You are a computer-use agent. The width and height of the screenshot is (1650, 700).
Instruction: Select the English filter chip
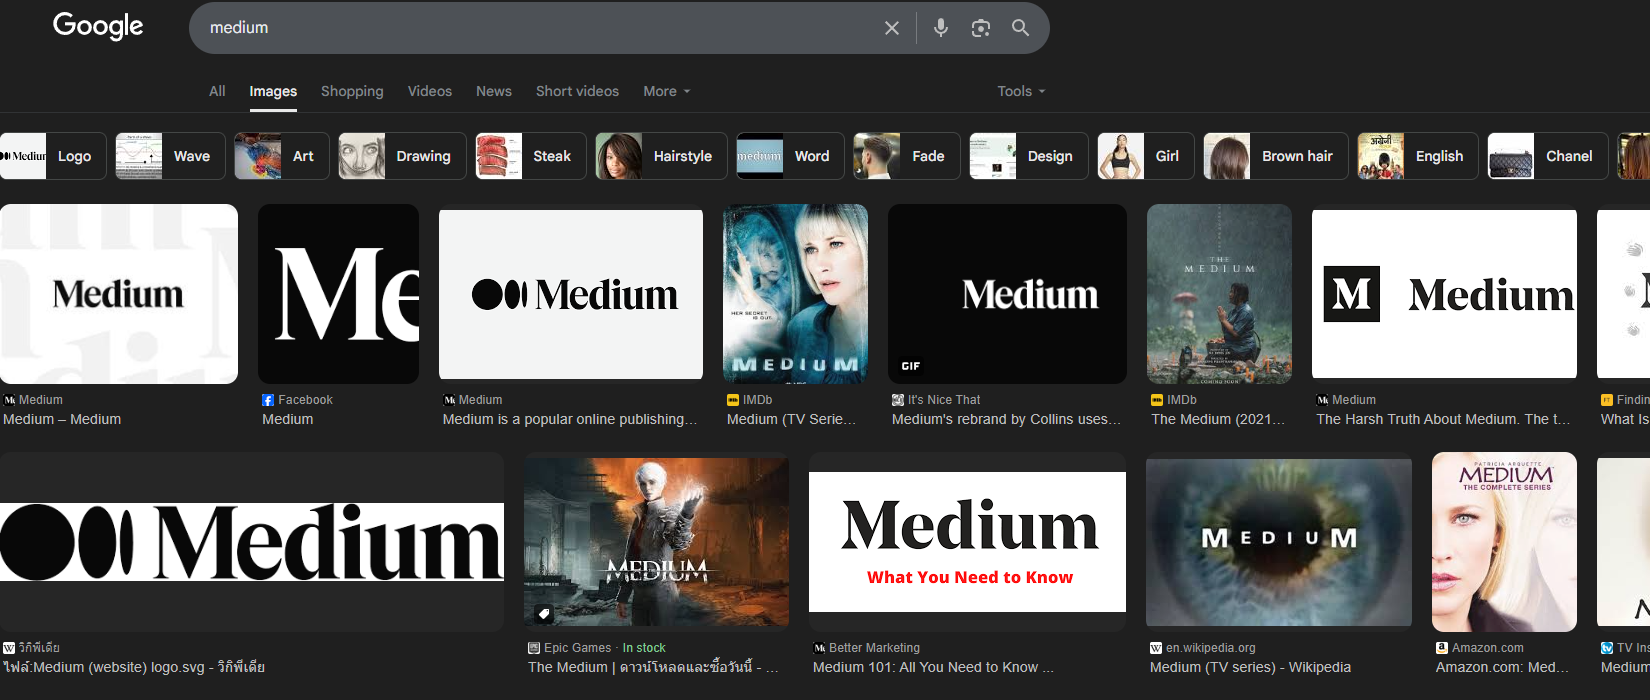[x=1418, y=156]
